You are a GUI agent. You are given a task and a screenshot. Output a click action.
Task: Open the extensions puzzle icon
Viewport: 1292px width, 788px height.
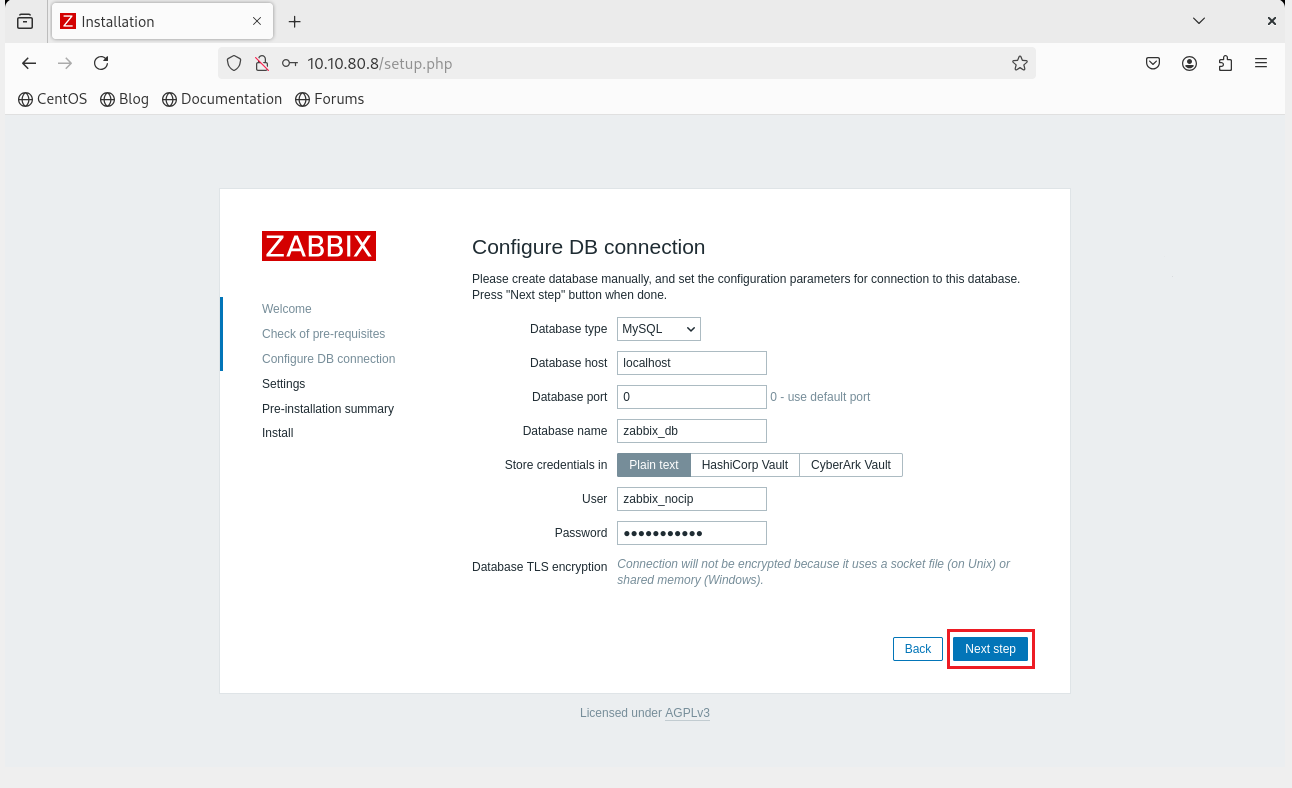[x=1225, y=63]
